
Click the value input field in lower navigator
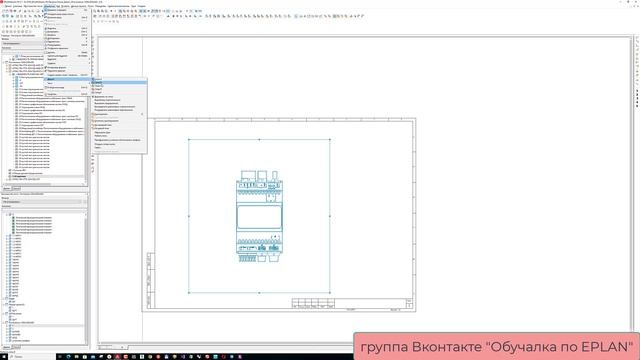pos(44,210)
